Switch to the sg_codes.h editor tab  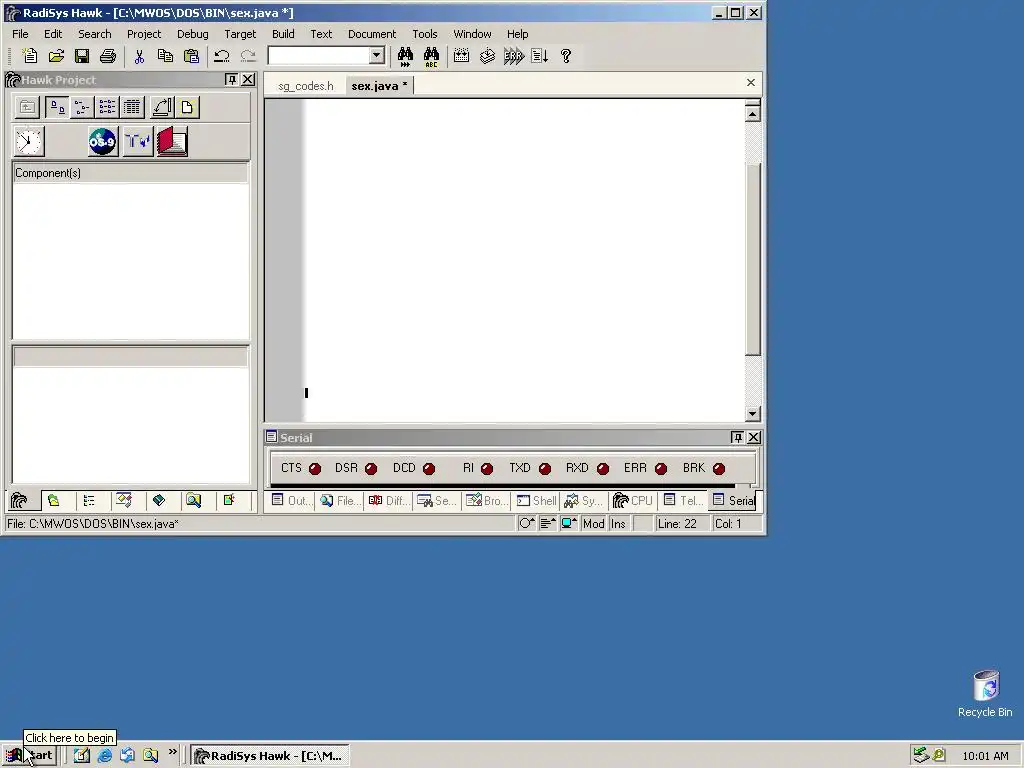306,86
